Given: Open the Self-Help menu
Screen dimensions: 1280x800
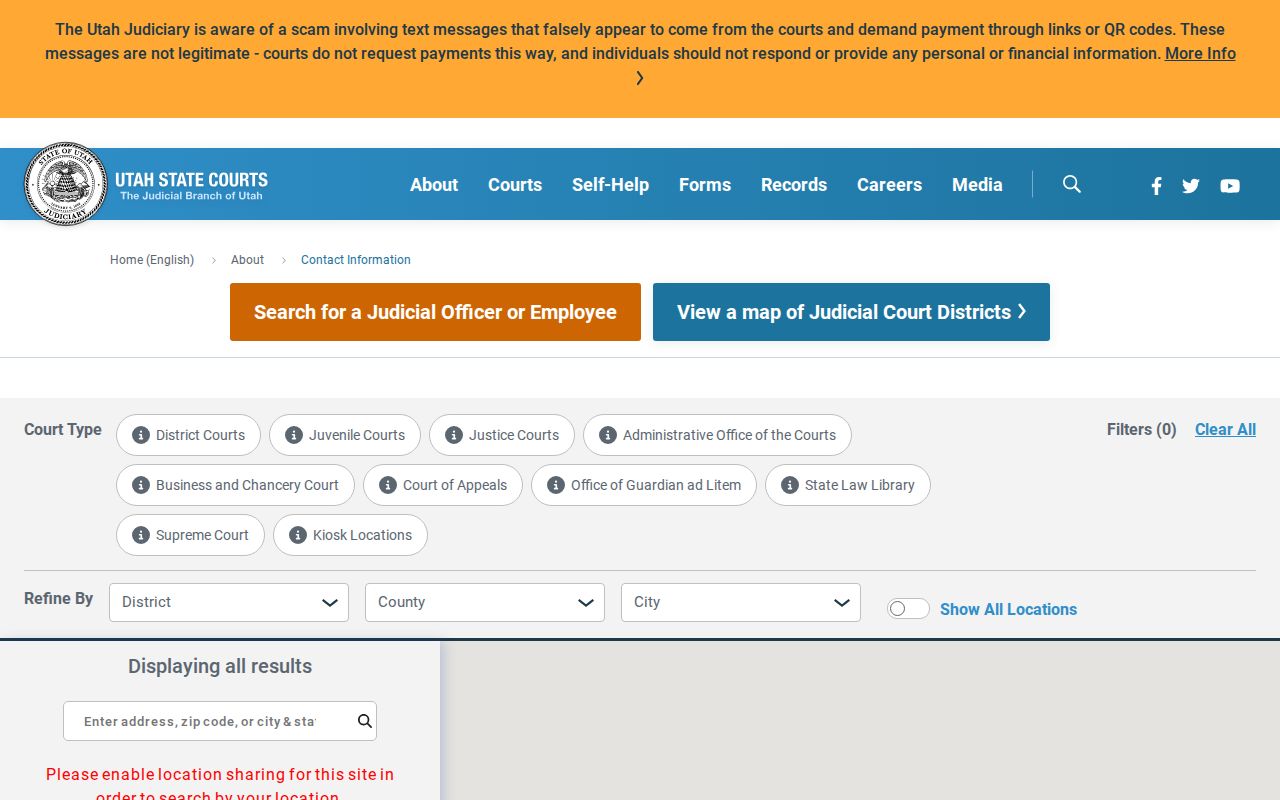Looking at the screenshot, I should 610,185.
